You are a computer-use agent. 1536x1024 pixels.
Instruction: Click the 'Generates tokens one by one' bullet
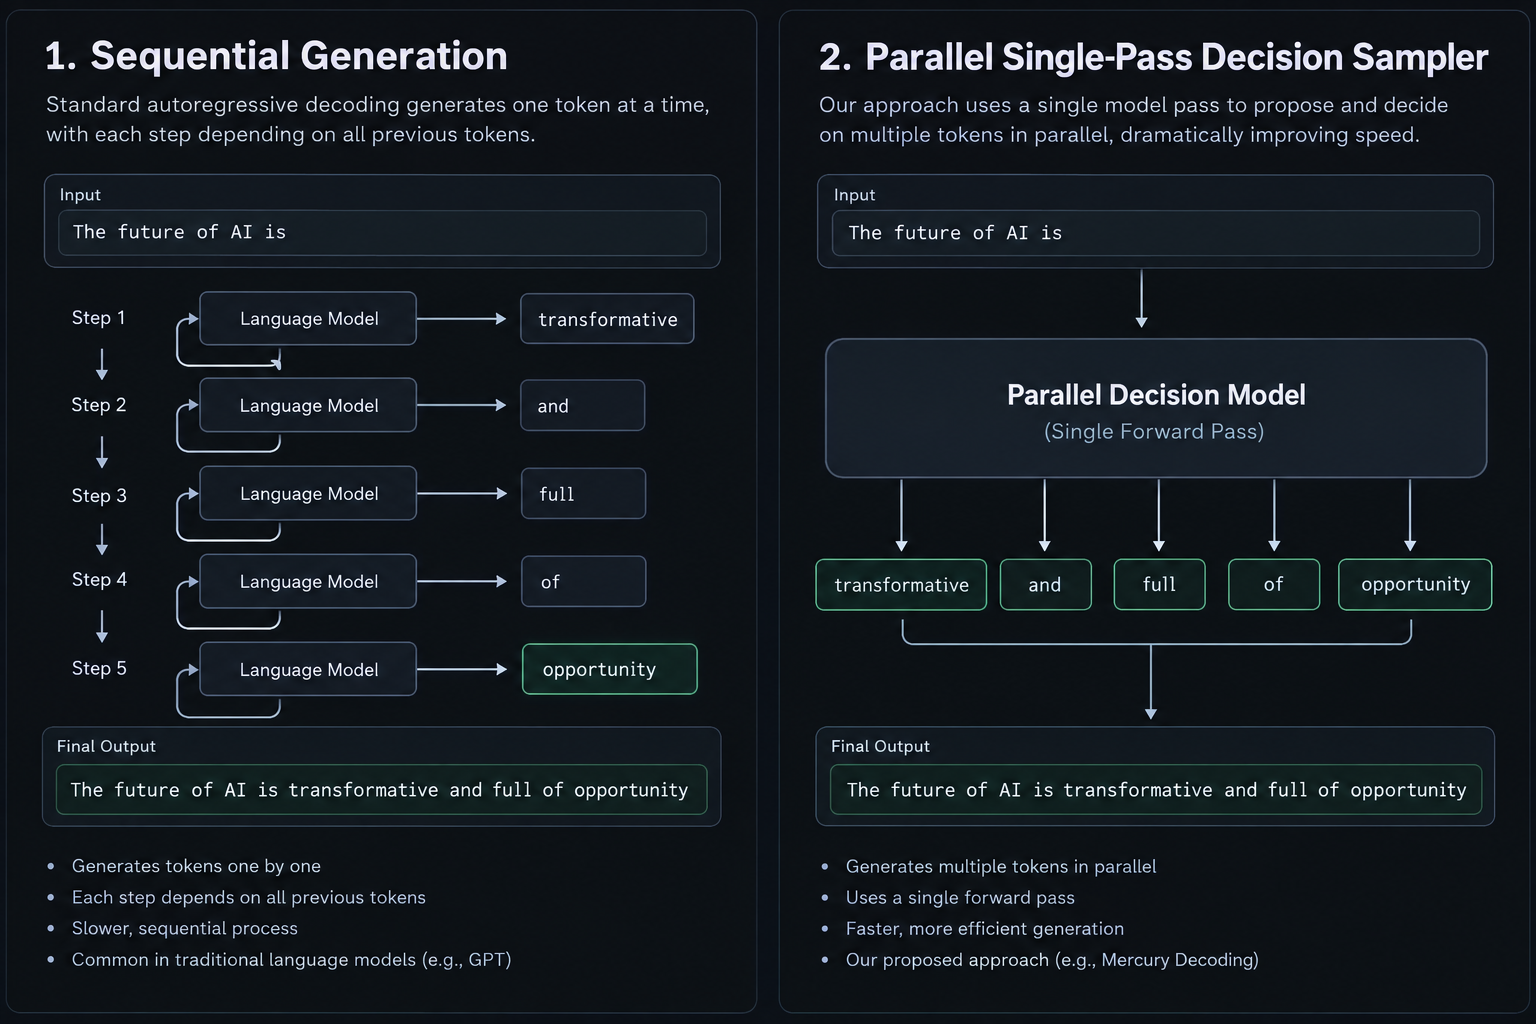pyautogui.click(x=196, y=866)
